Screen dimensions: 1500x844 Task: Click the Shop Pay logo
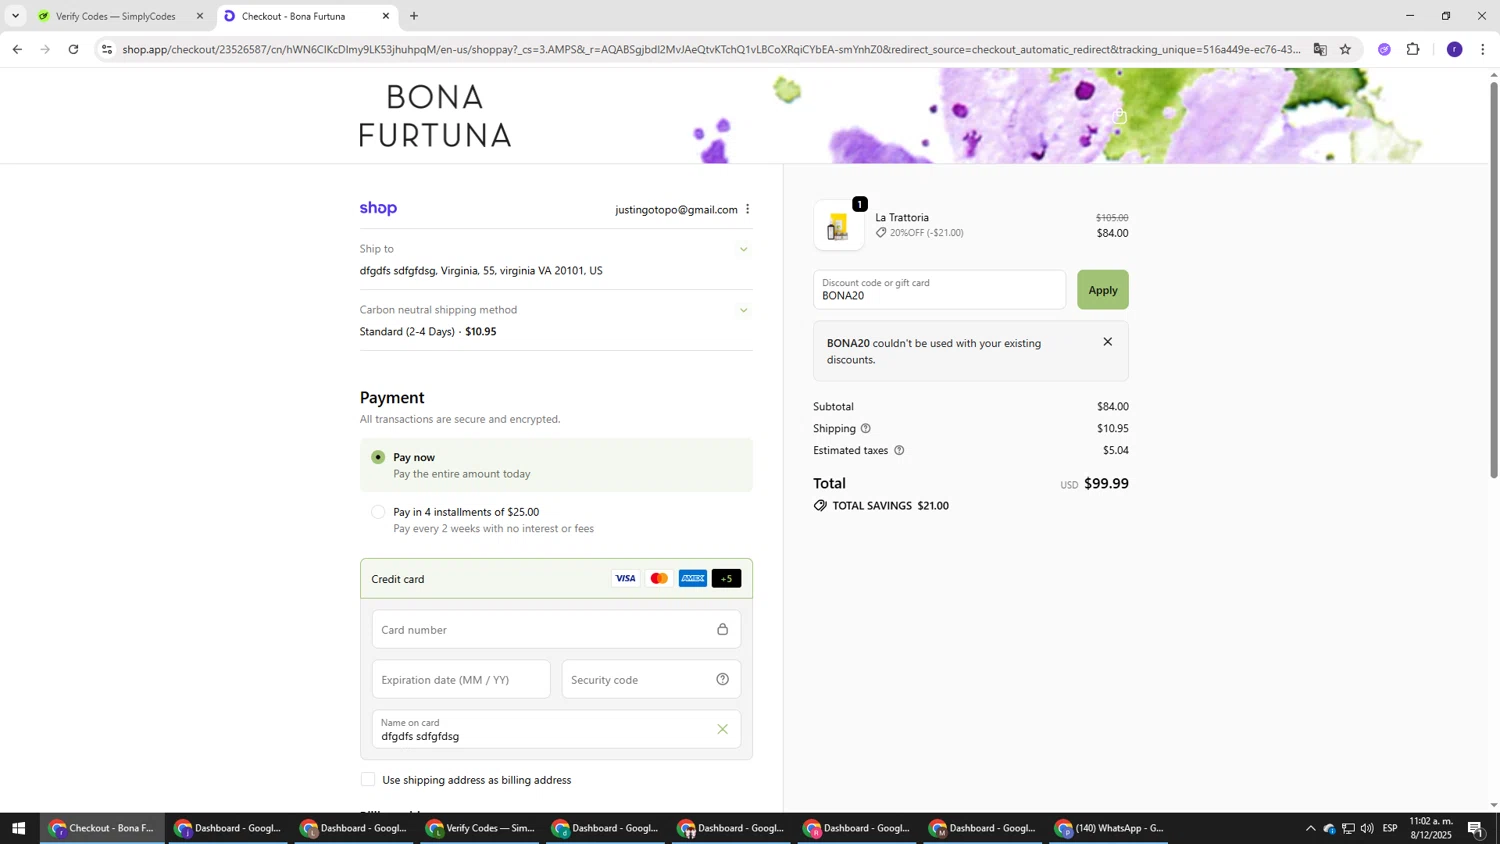378,208
